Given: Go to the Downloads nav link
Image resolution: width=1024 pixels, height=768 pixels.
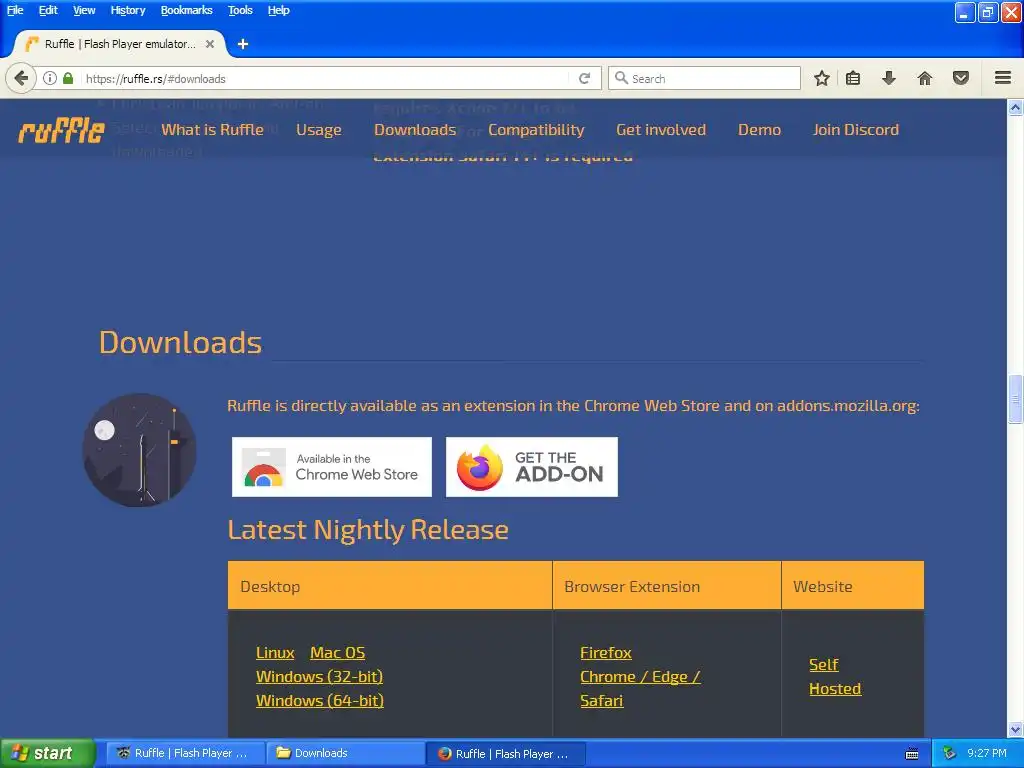Looking at the screenshot, I should [x=415, y=129].
